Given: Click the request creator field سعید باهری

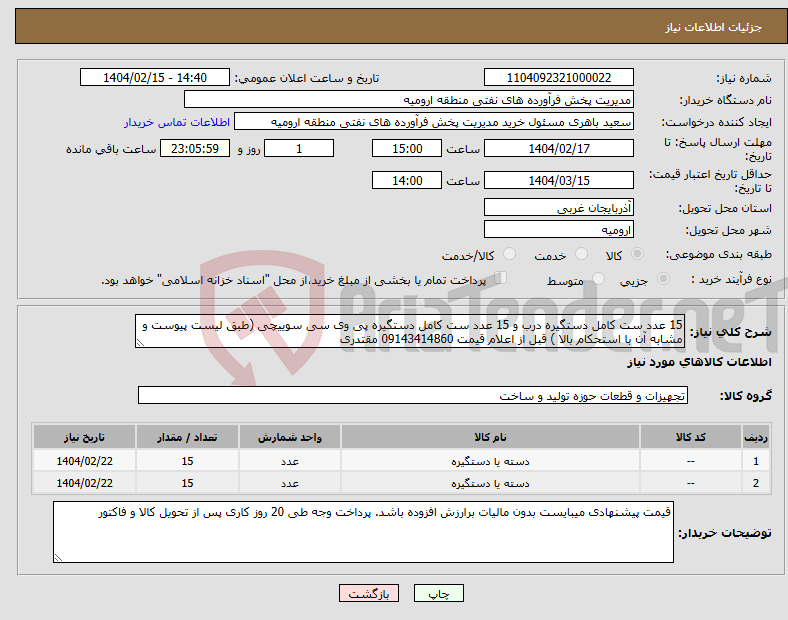Looking at the screenshot, I should (434, 122).
